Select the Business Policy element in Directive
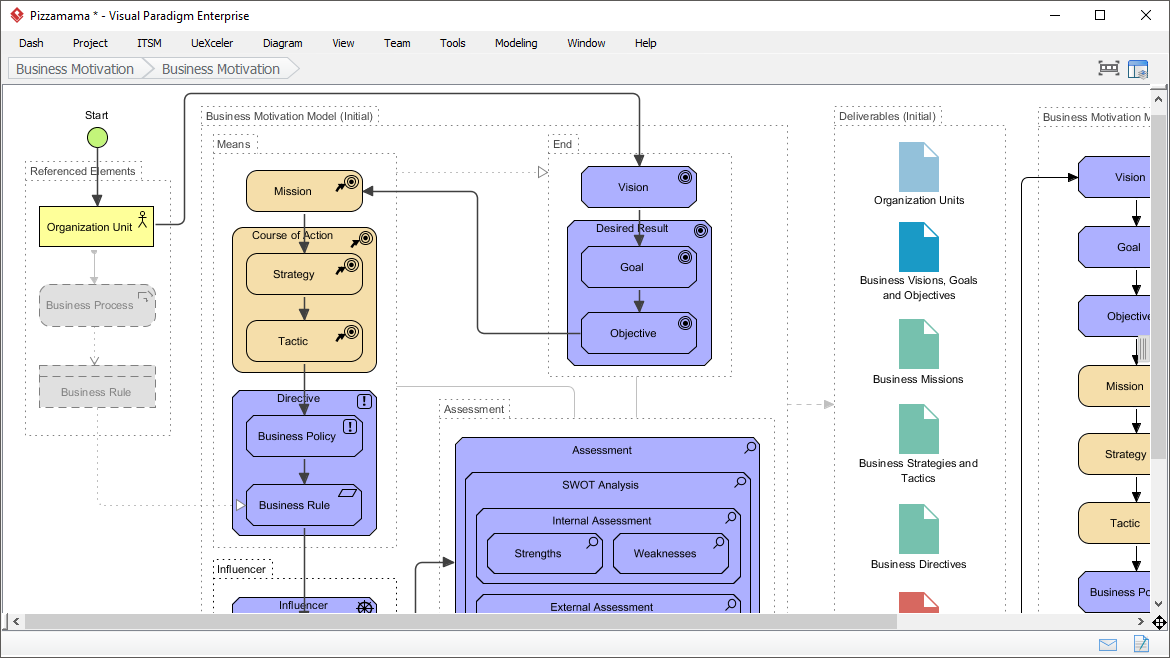Screen dimensions: 1170x658 point(297,436)
